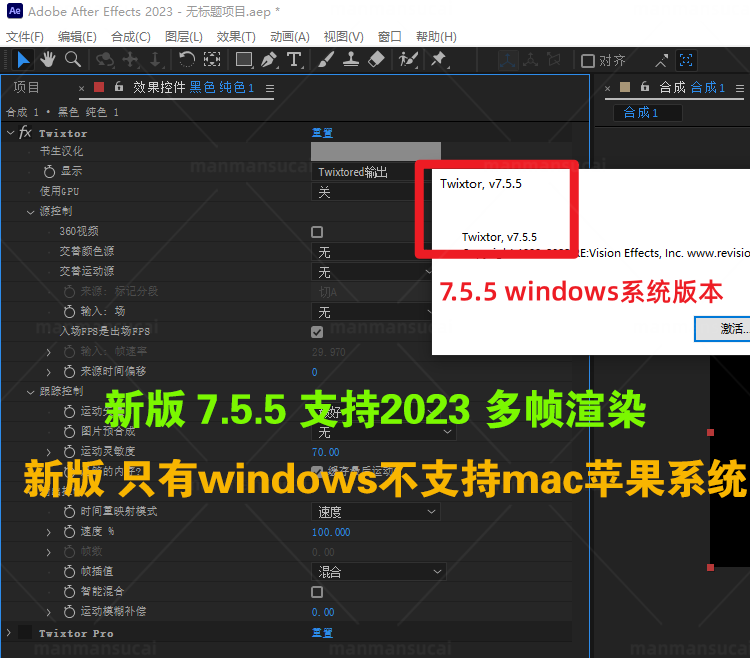This screenshot has height=658, width=750.
Task: Reset Twixtor with 重置 link
Action: pos(322,132)
